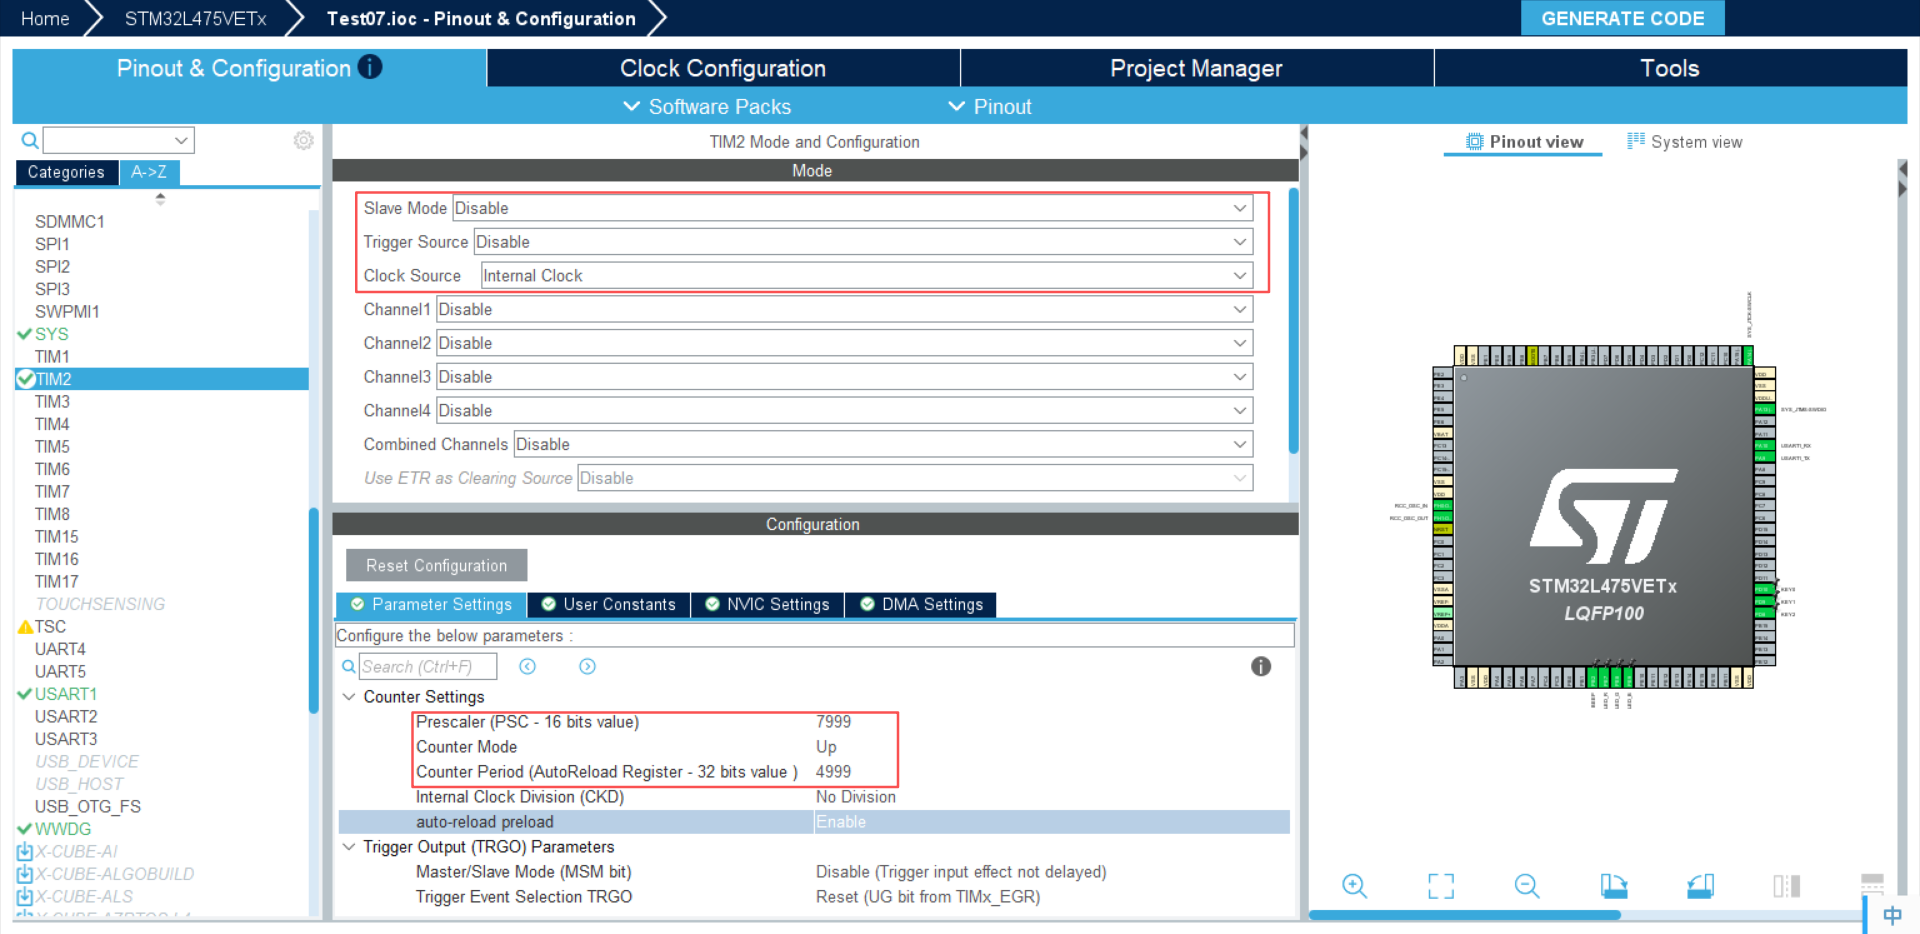
Task: Select the Pinout view tab
Action: pos(1524,142)
